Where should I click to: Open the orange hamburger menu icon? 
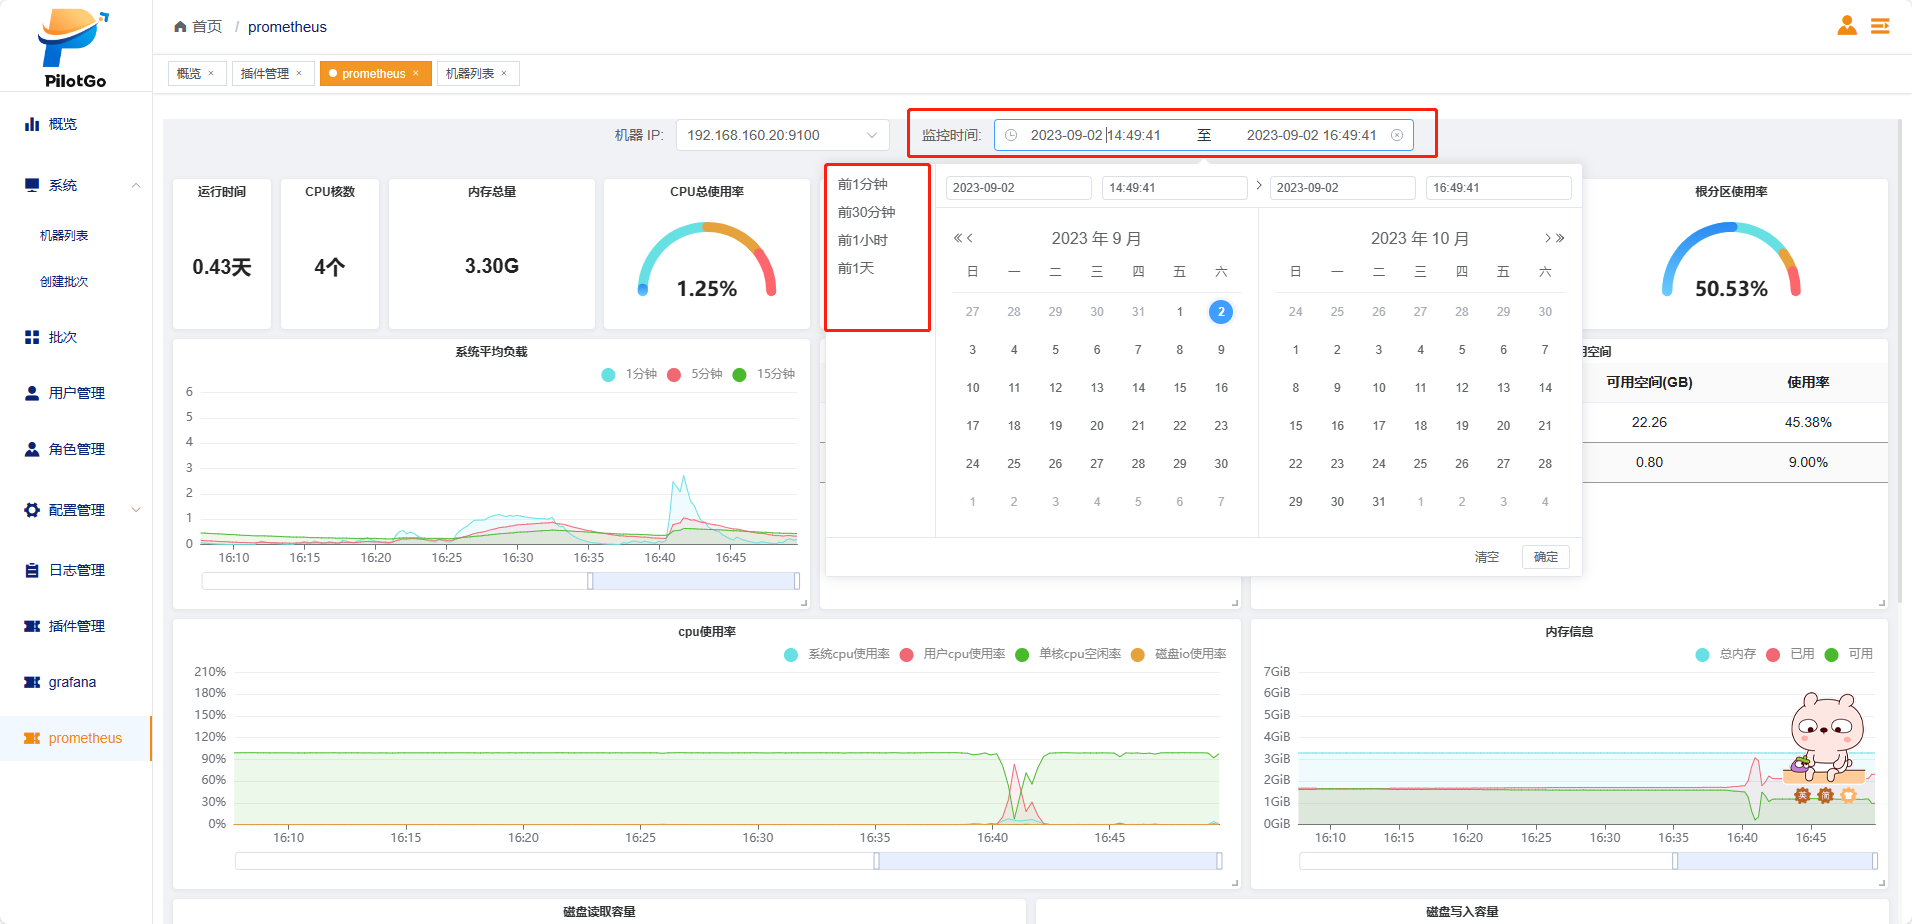point(1880,26)
